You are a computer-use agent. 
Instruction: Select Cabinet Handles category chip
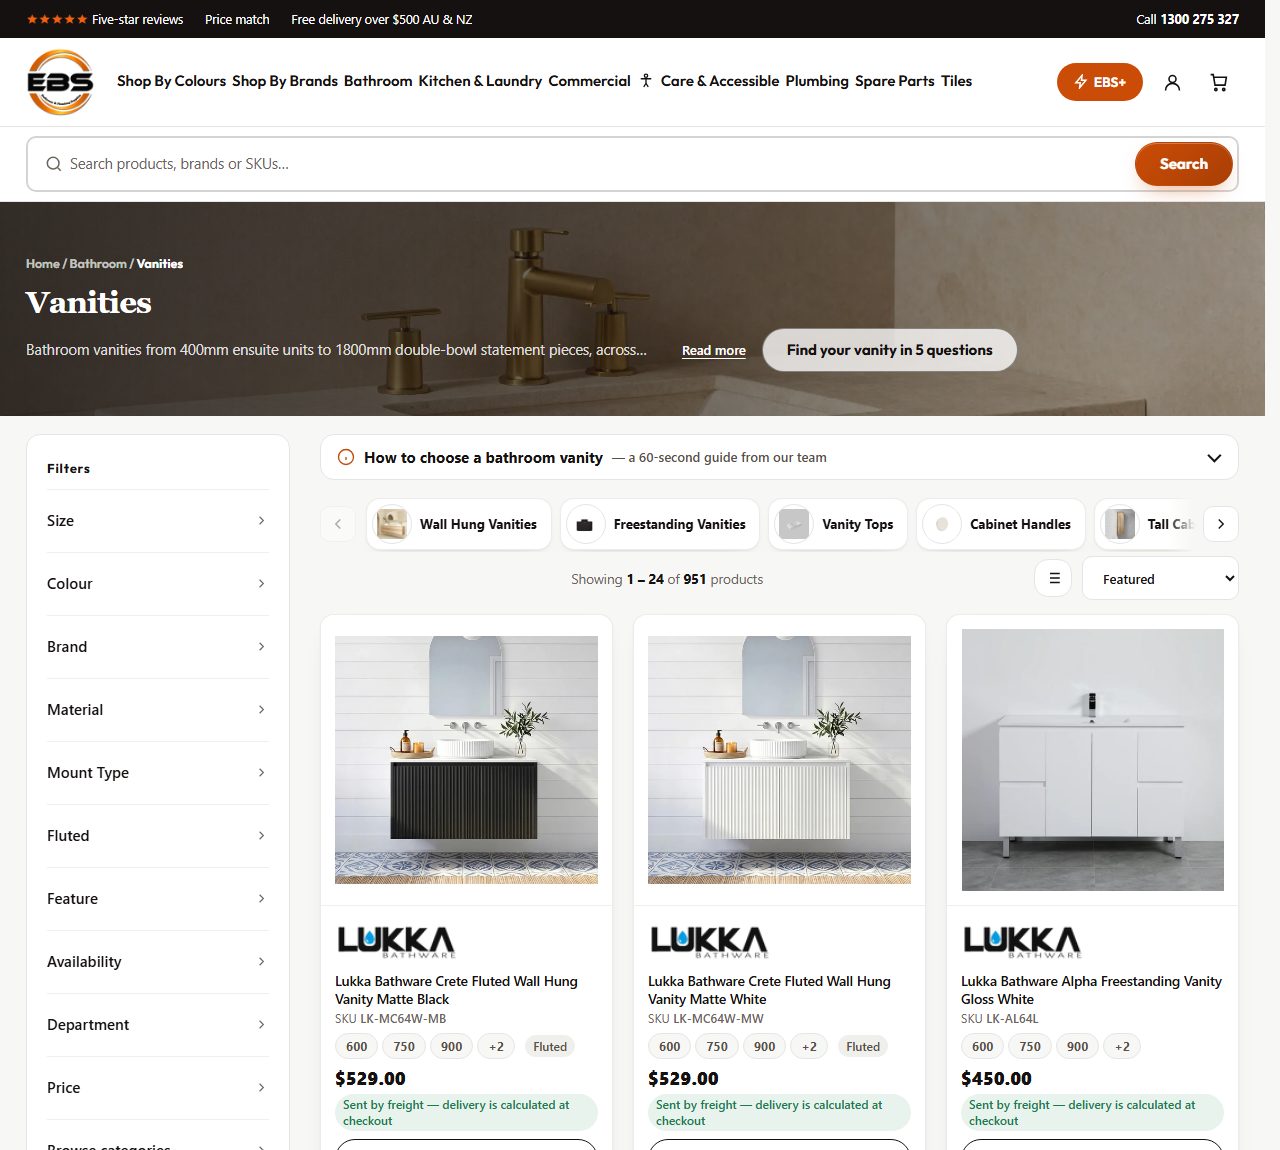click(x=1001, y=524)
